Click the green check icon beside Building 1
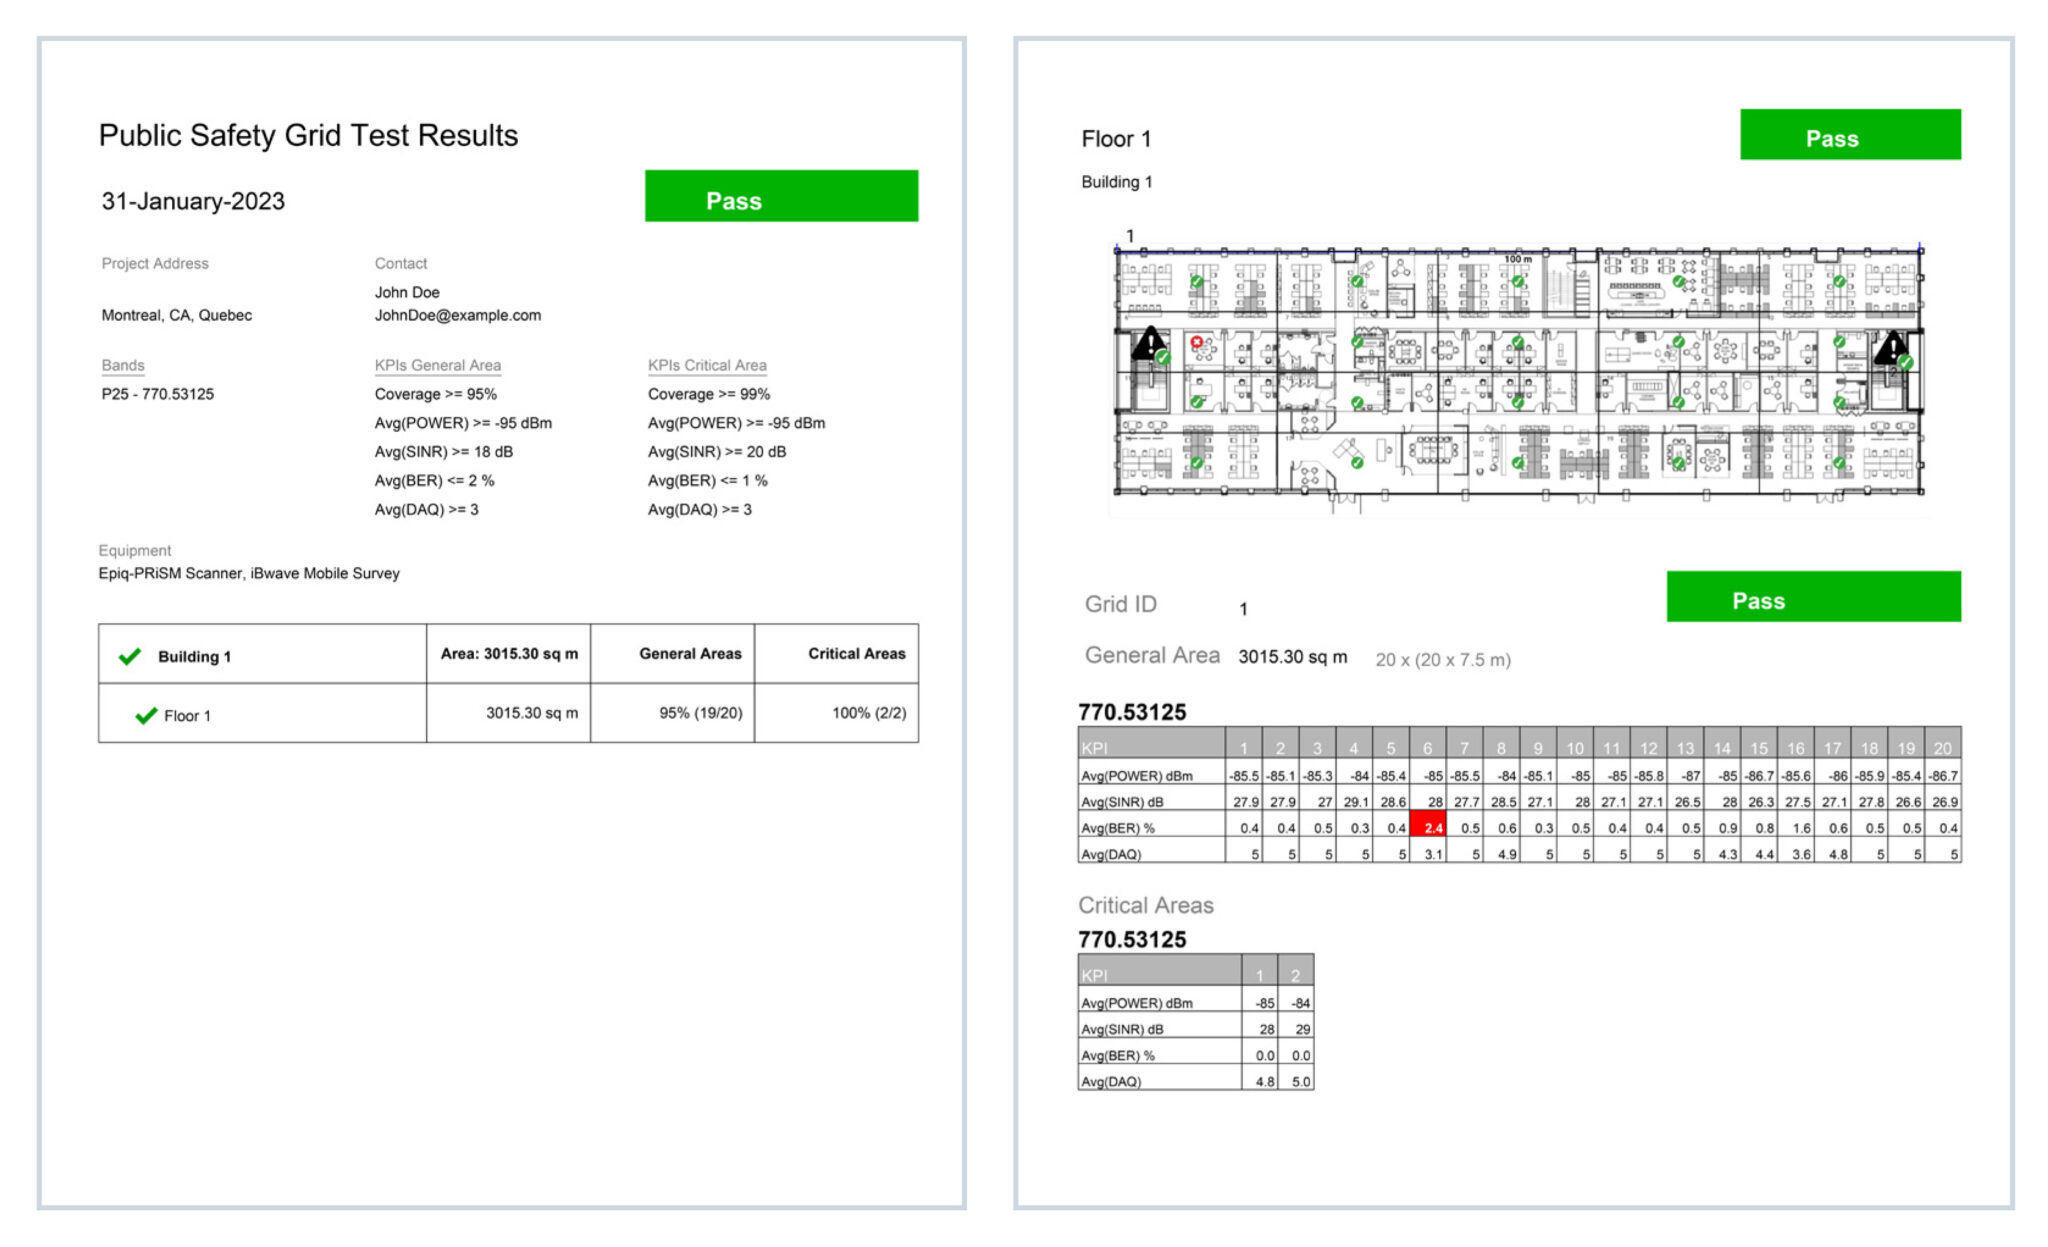This screenshot has height=1247, width=2048. 129,656
